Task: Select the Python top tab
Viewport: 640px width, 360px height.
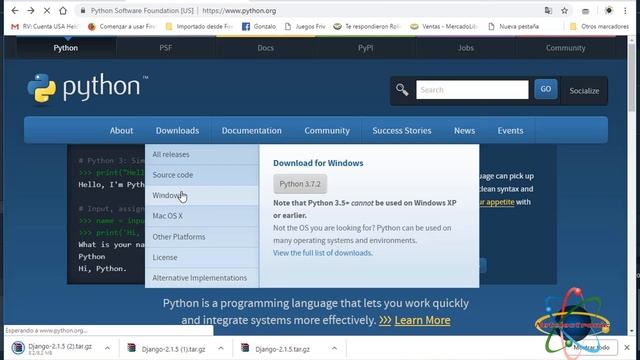Action: pyautogui.click(x=66, y=48)
